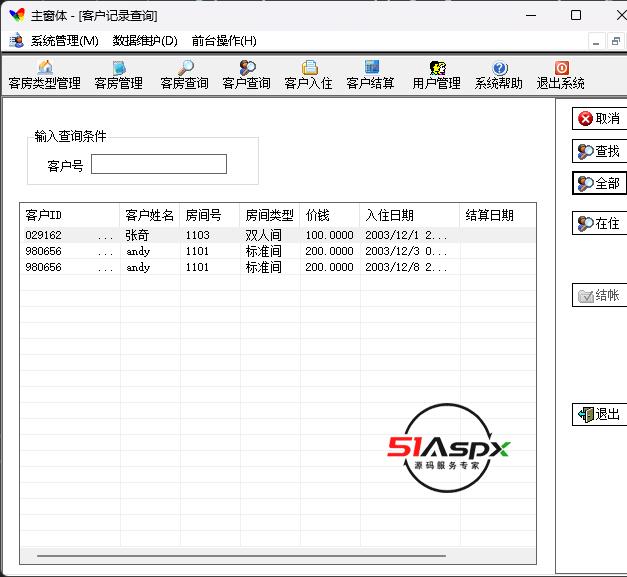Select customer name 张奇

137,235
